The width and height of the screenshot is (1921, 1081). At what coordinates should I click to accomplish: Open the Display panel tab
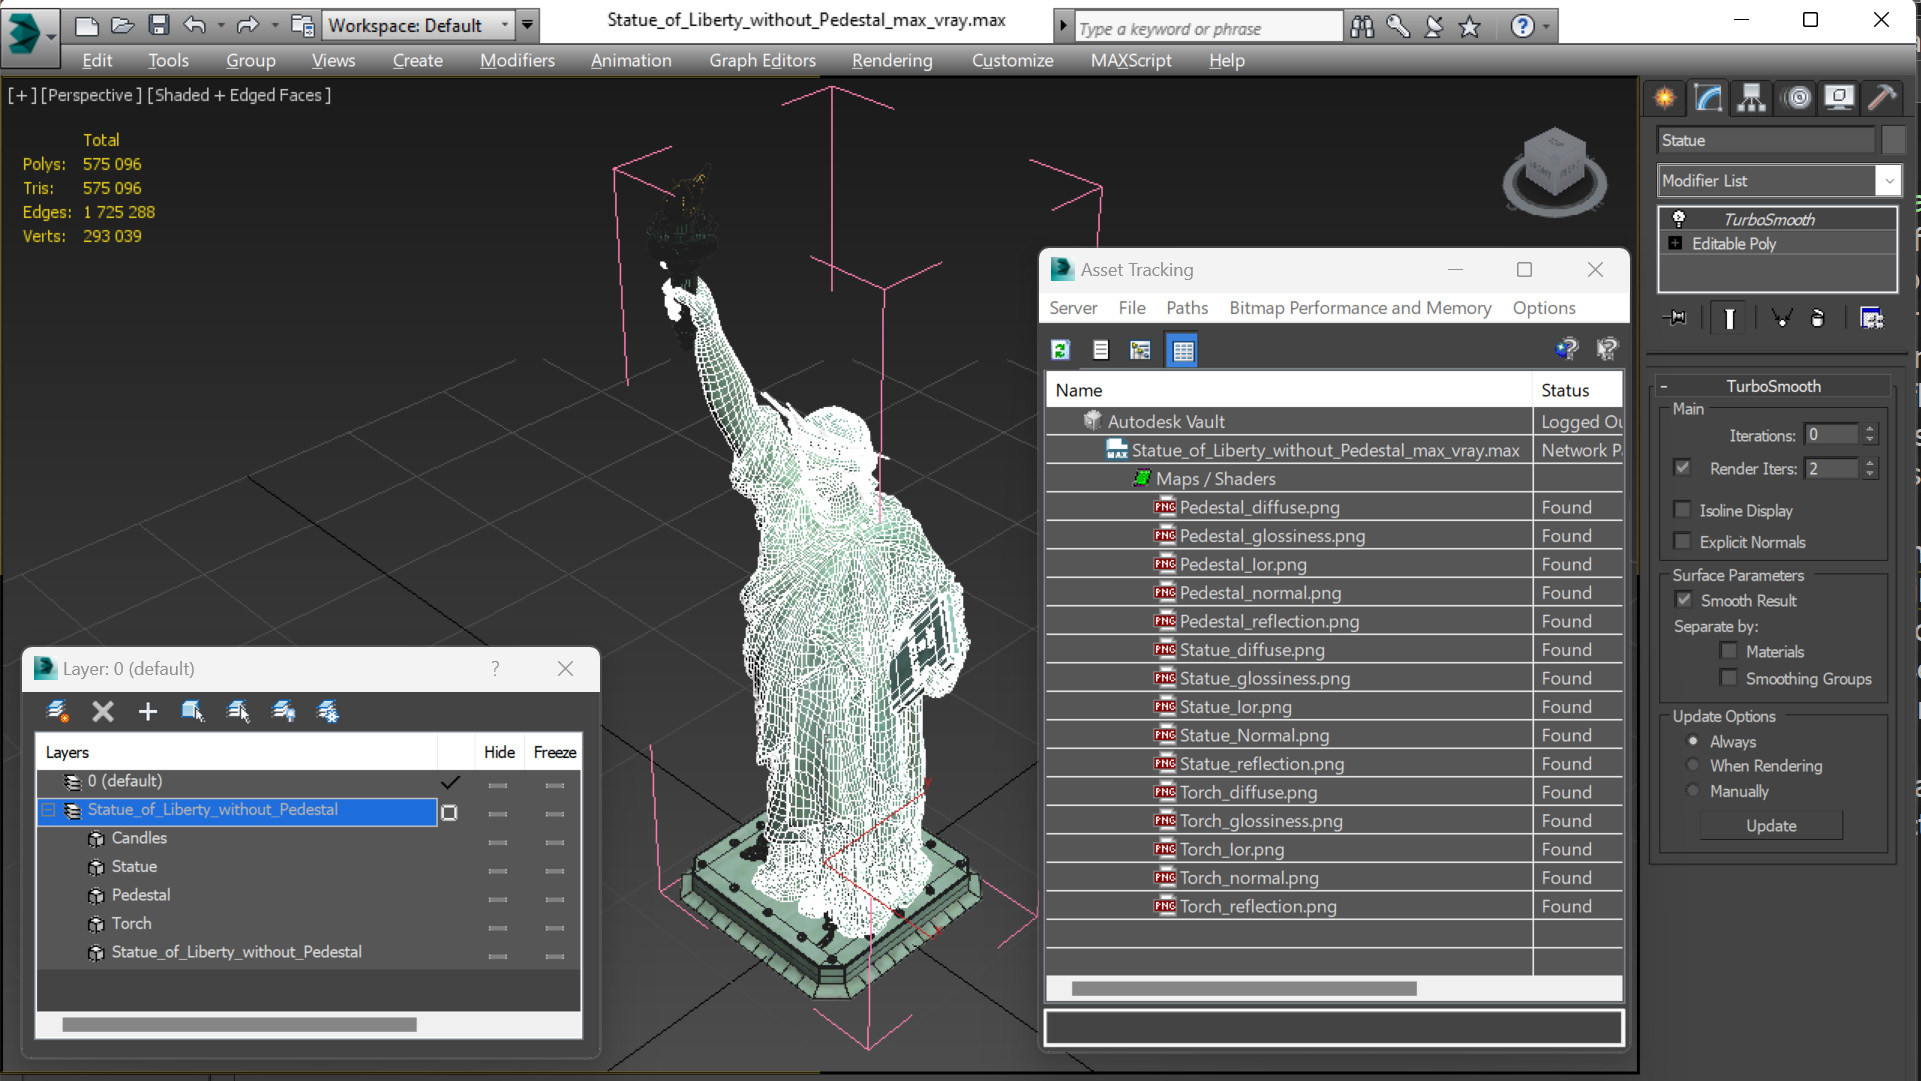point(1839,97)
